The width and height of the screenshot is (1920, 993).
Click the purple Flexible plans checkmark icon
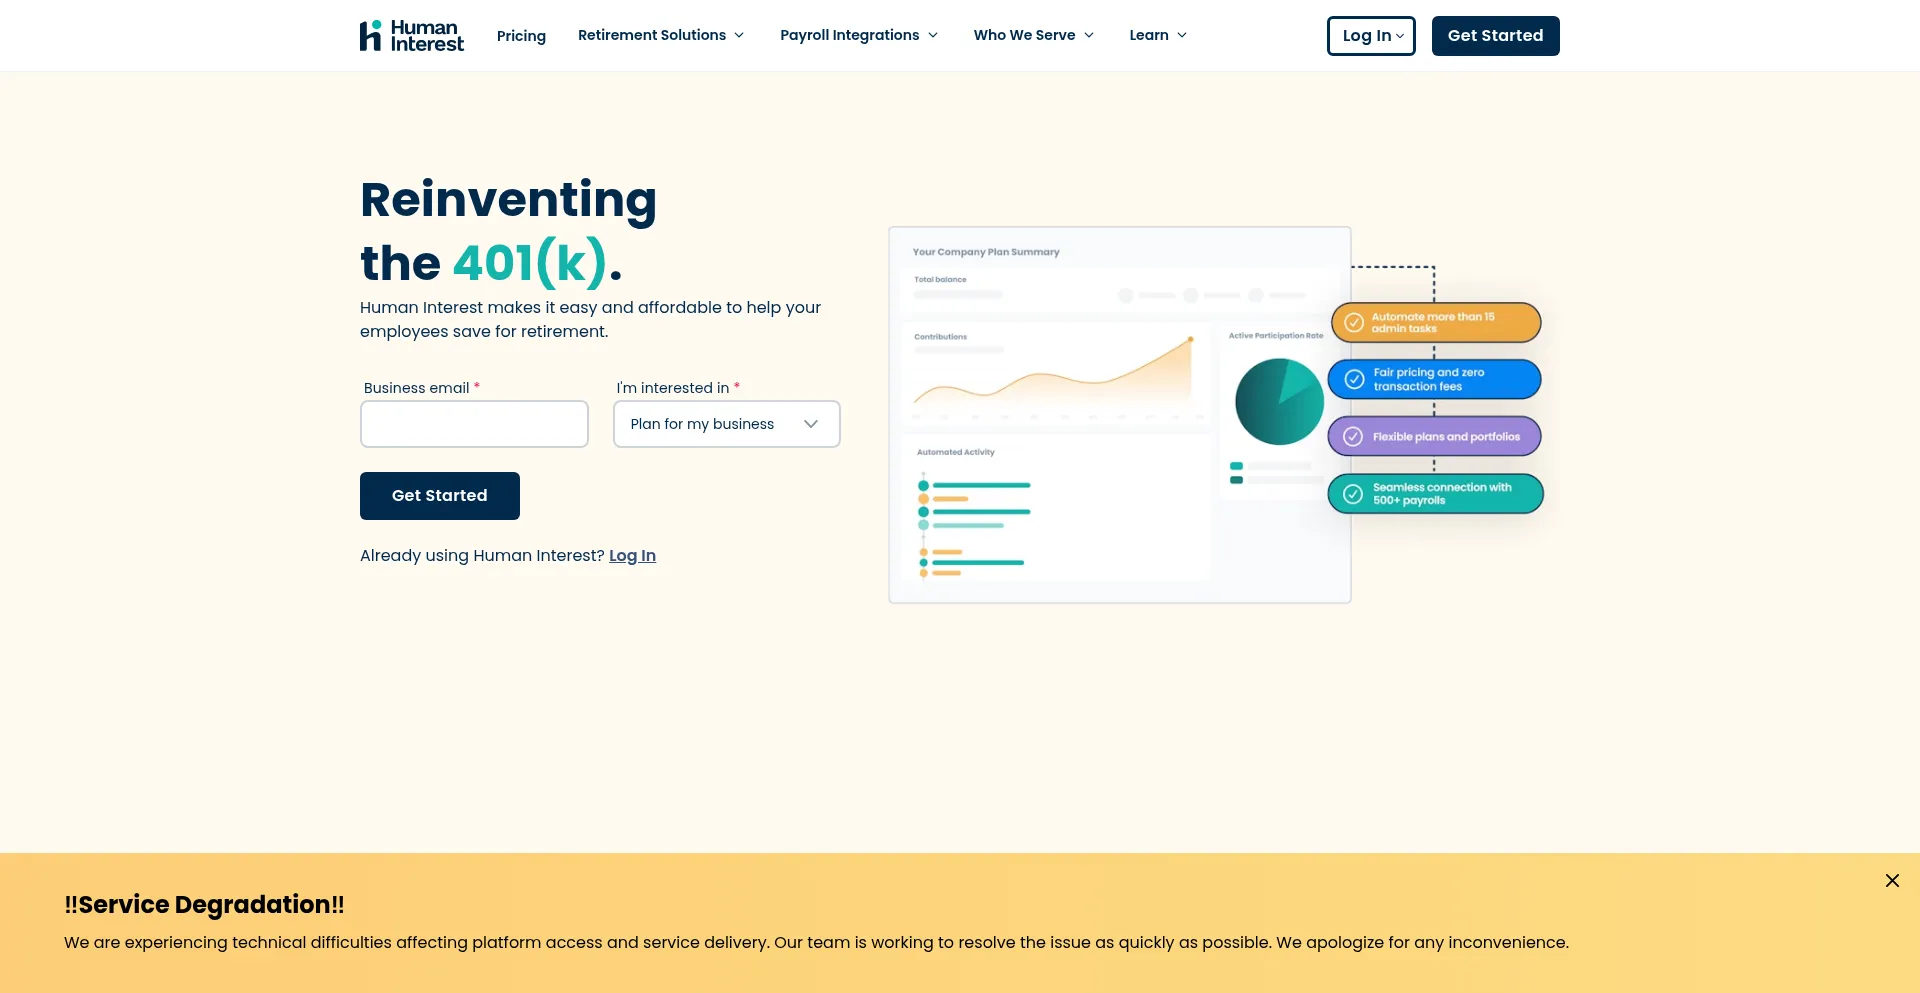[1353, 437]
